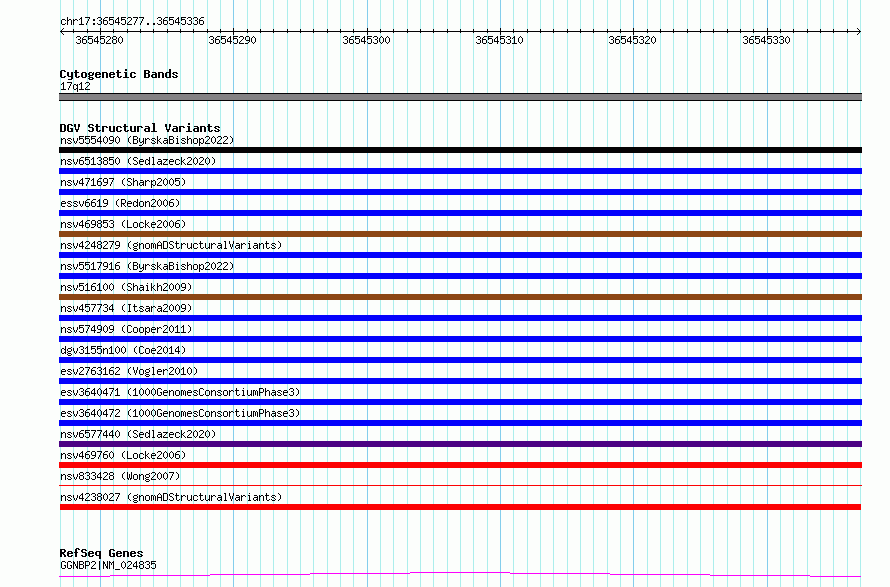Click the gray 17q12 cytogenetic band bar
This screenshot has height=587, width=890.
pos(460,97)
